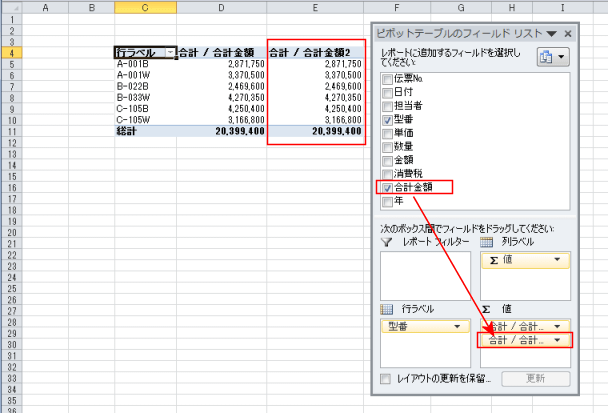Screen dimensions: 608x413
Task: Click the row labels area icon
Action: tap(387, 309)
